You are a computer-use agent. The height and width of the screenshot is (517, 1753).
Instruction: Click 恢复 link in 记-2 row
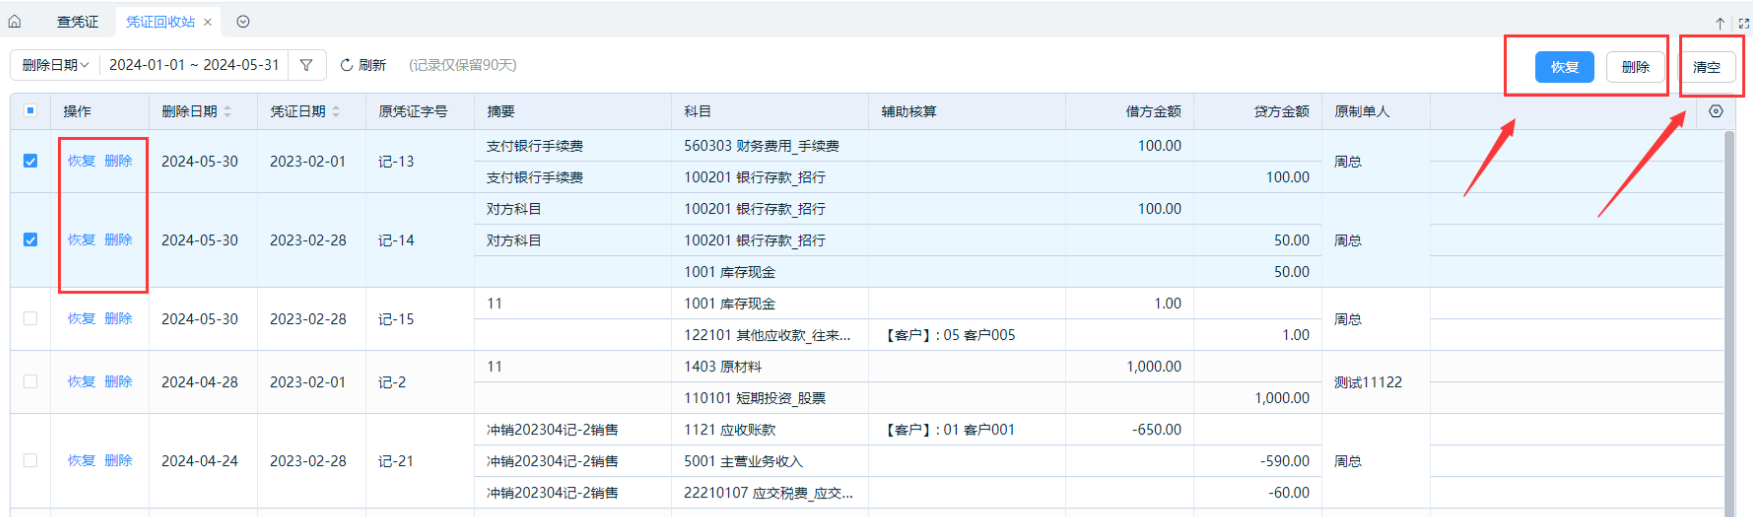(x=81, y=382)
